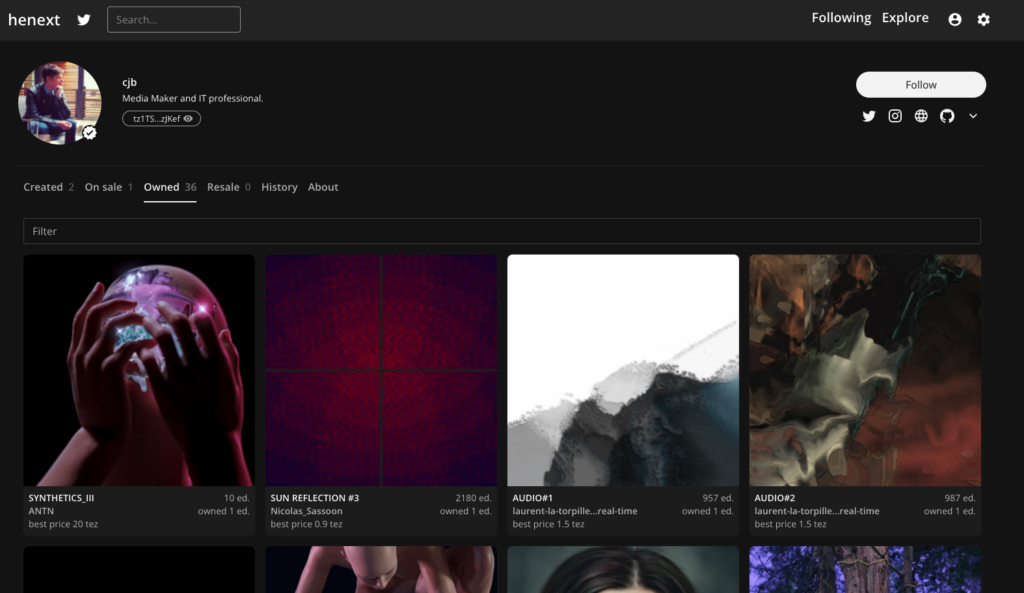Open laurent-la-torpille artist link under AUDIO#2
This screenshot has height=593, width=1024.
(x=817, y=511)
